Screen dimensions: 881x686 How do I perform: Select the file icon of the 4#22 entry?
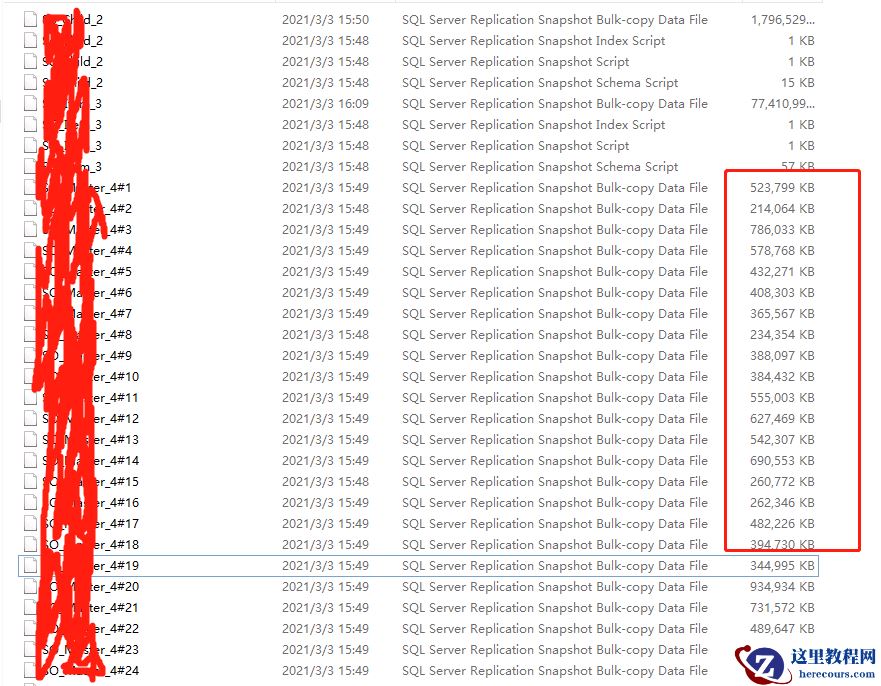30,629
